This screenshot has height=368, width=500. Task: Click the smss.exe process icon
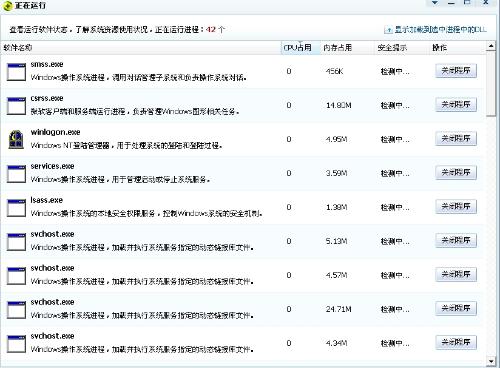(16, 72)
